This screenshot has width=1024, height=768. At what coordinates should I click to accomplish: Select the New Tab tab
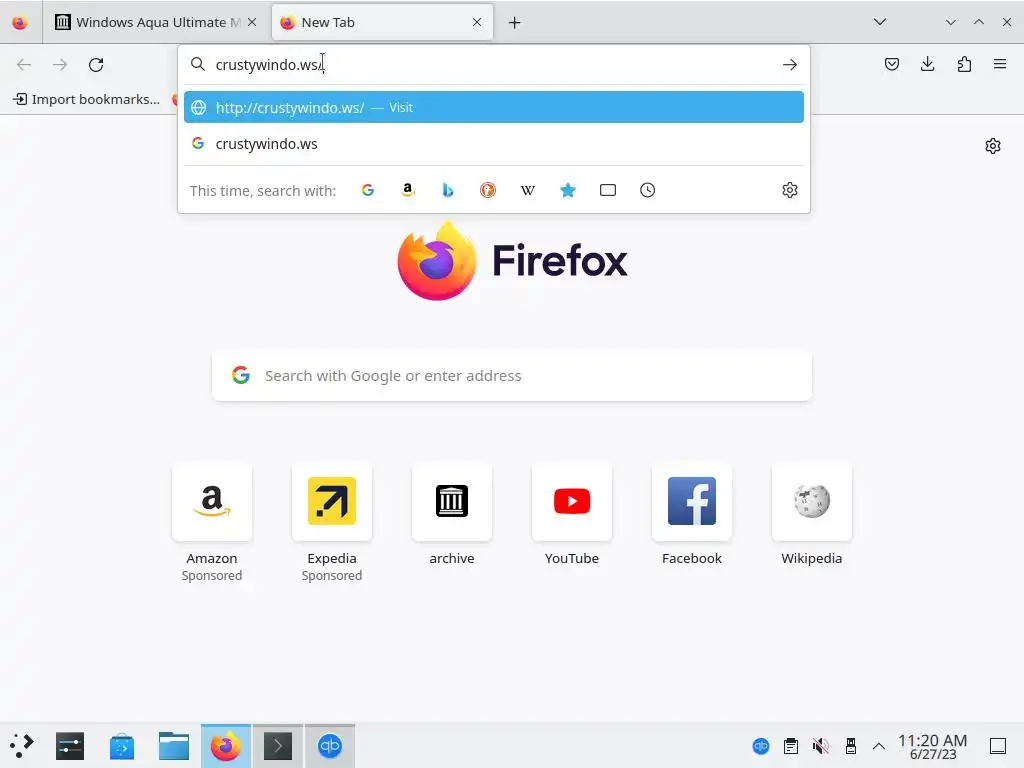(x=382, y=22)
